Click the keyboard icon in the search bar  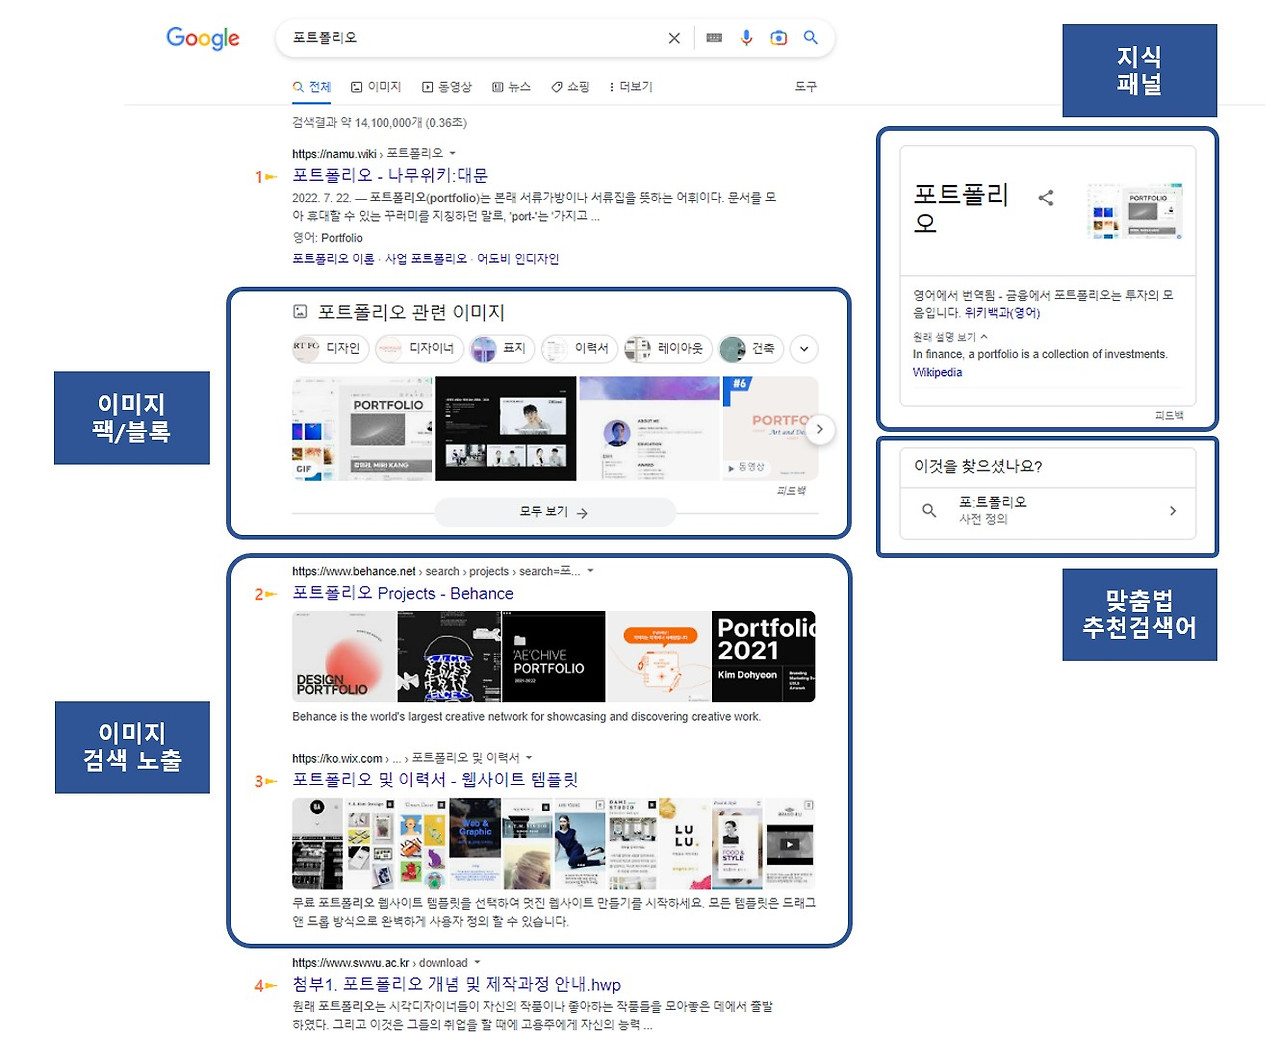713,37
